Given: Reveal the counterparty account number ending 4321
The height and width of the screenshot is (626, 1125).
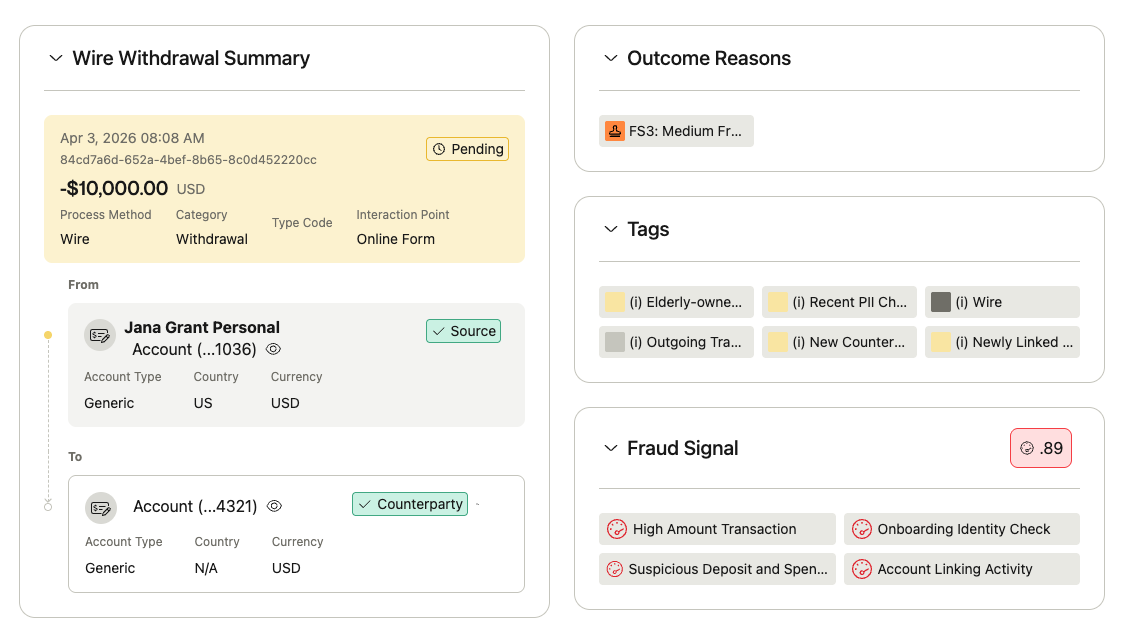Looking at the screenshot, I should click(274, 506).
